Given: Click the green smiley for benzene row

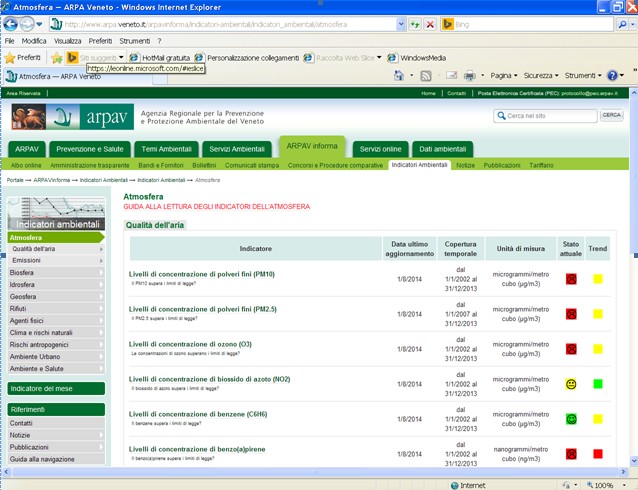Looking at the screenshot, I should pyautogui.click(x=571, y=419).
